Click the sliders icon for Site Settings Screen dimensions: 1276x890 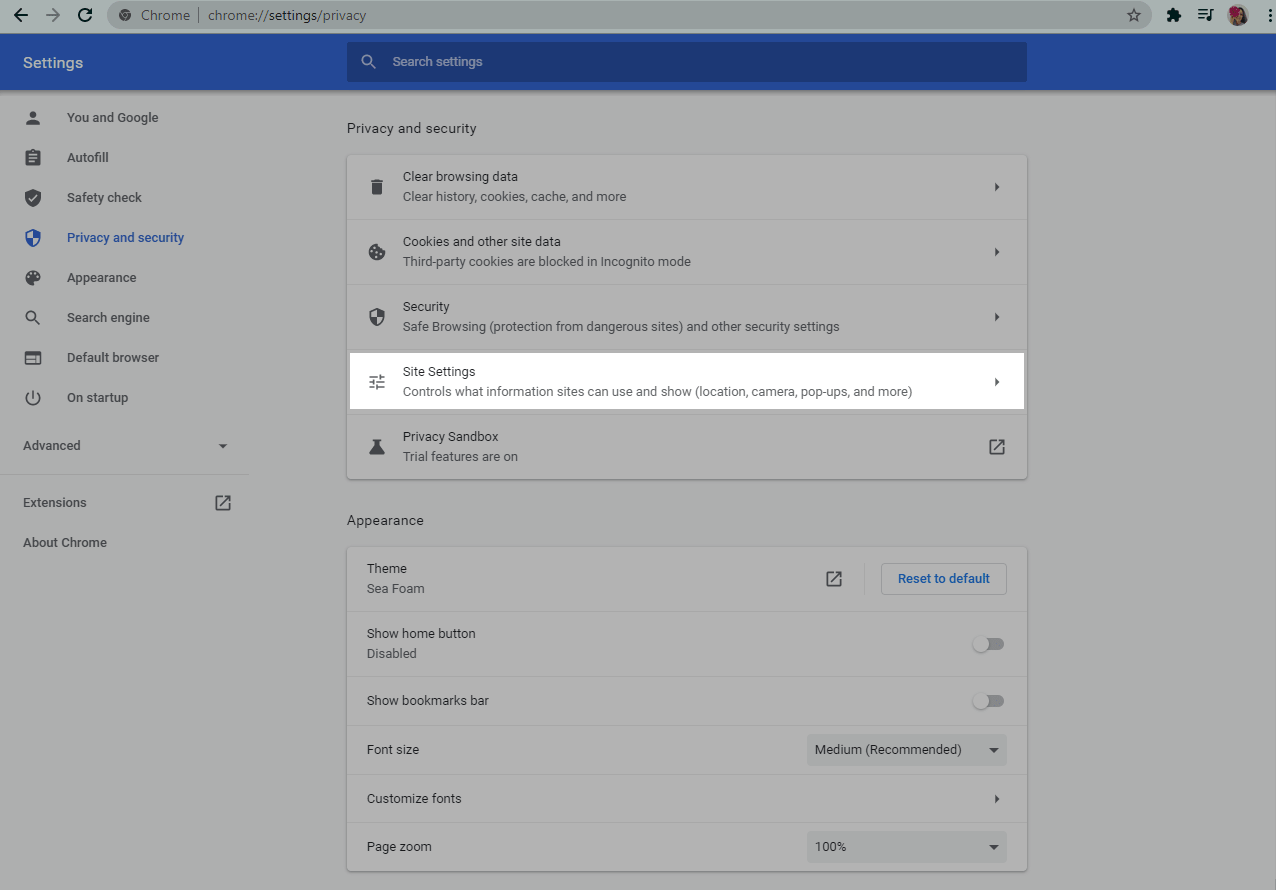[377, 382]
